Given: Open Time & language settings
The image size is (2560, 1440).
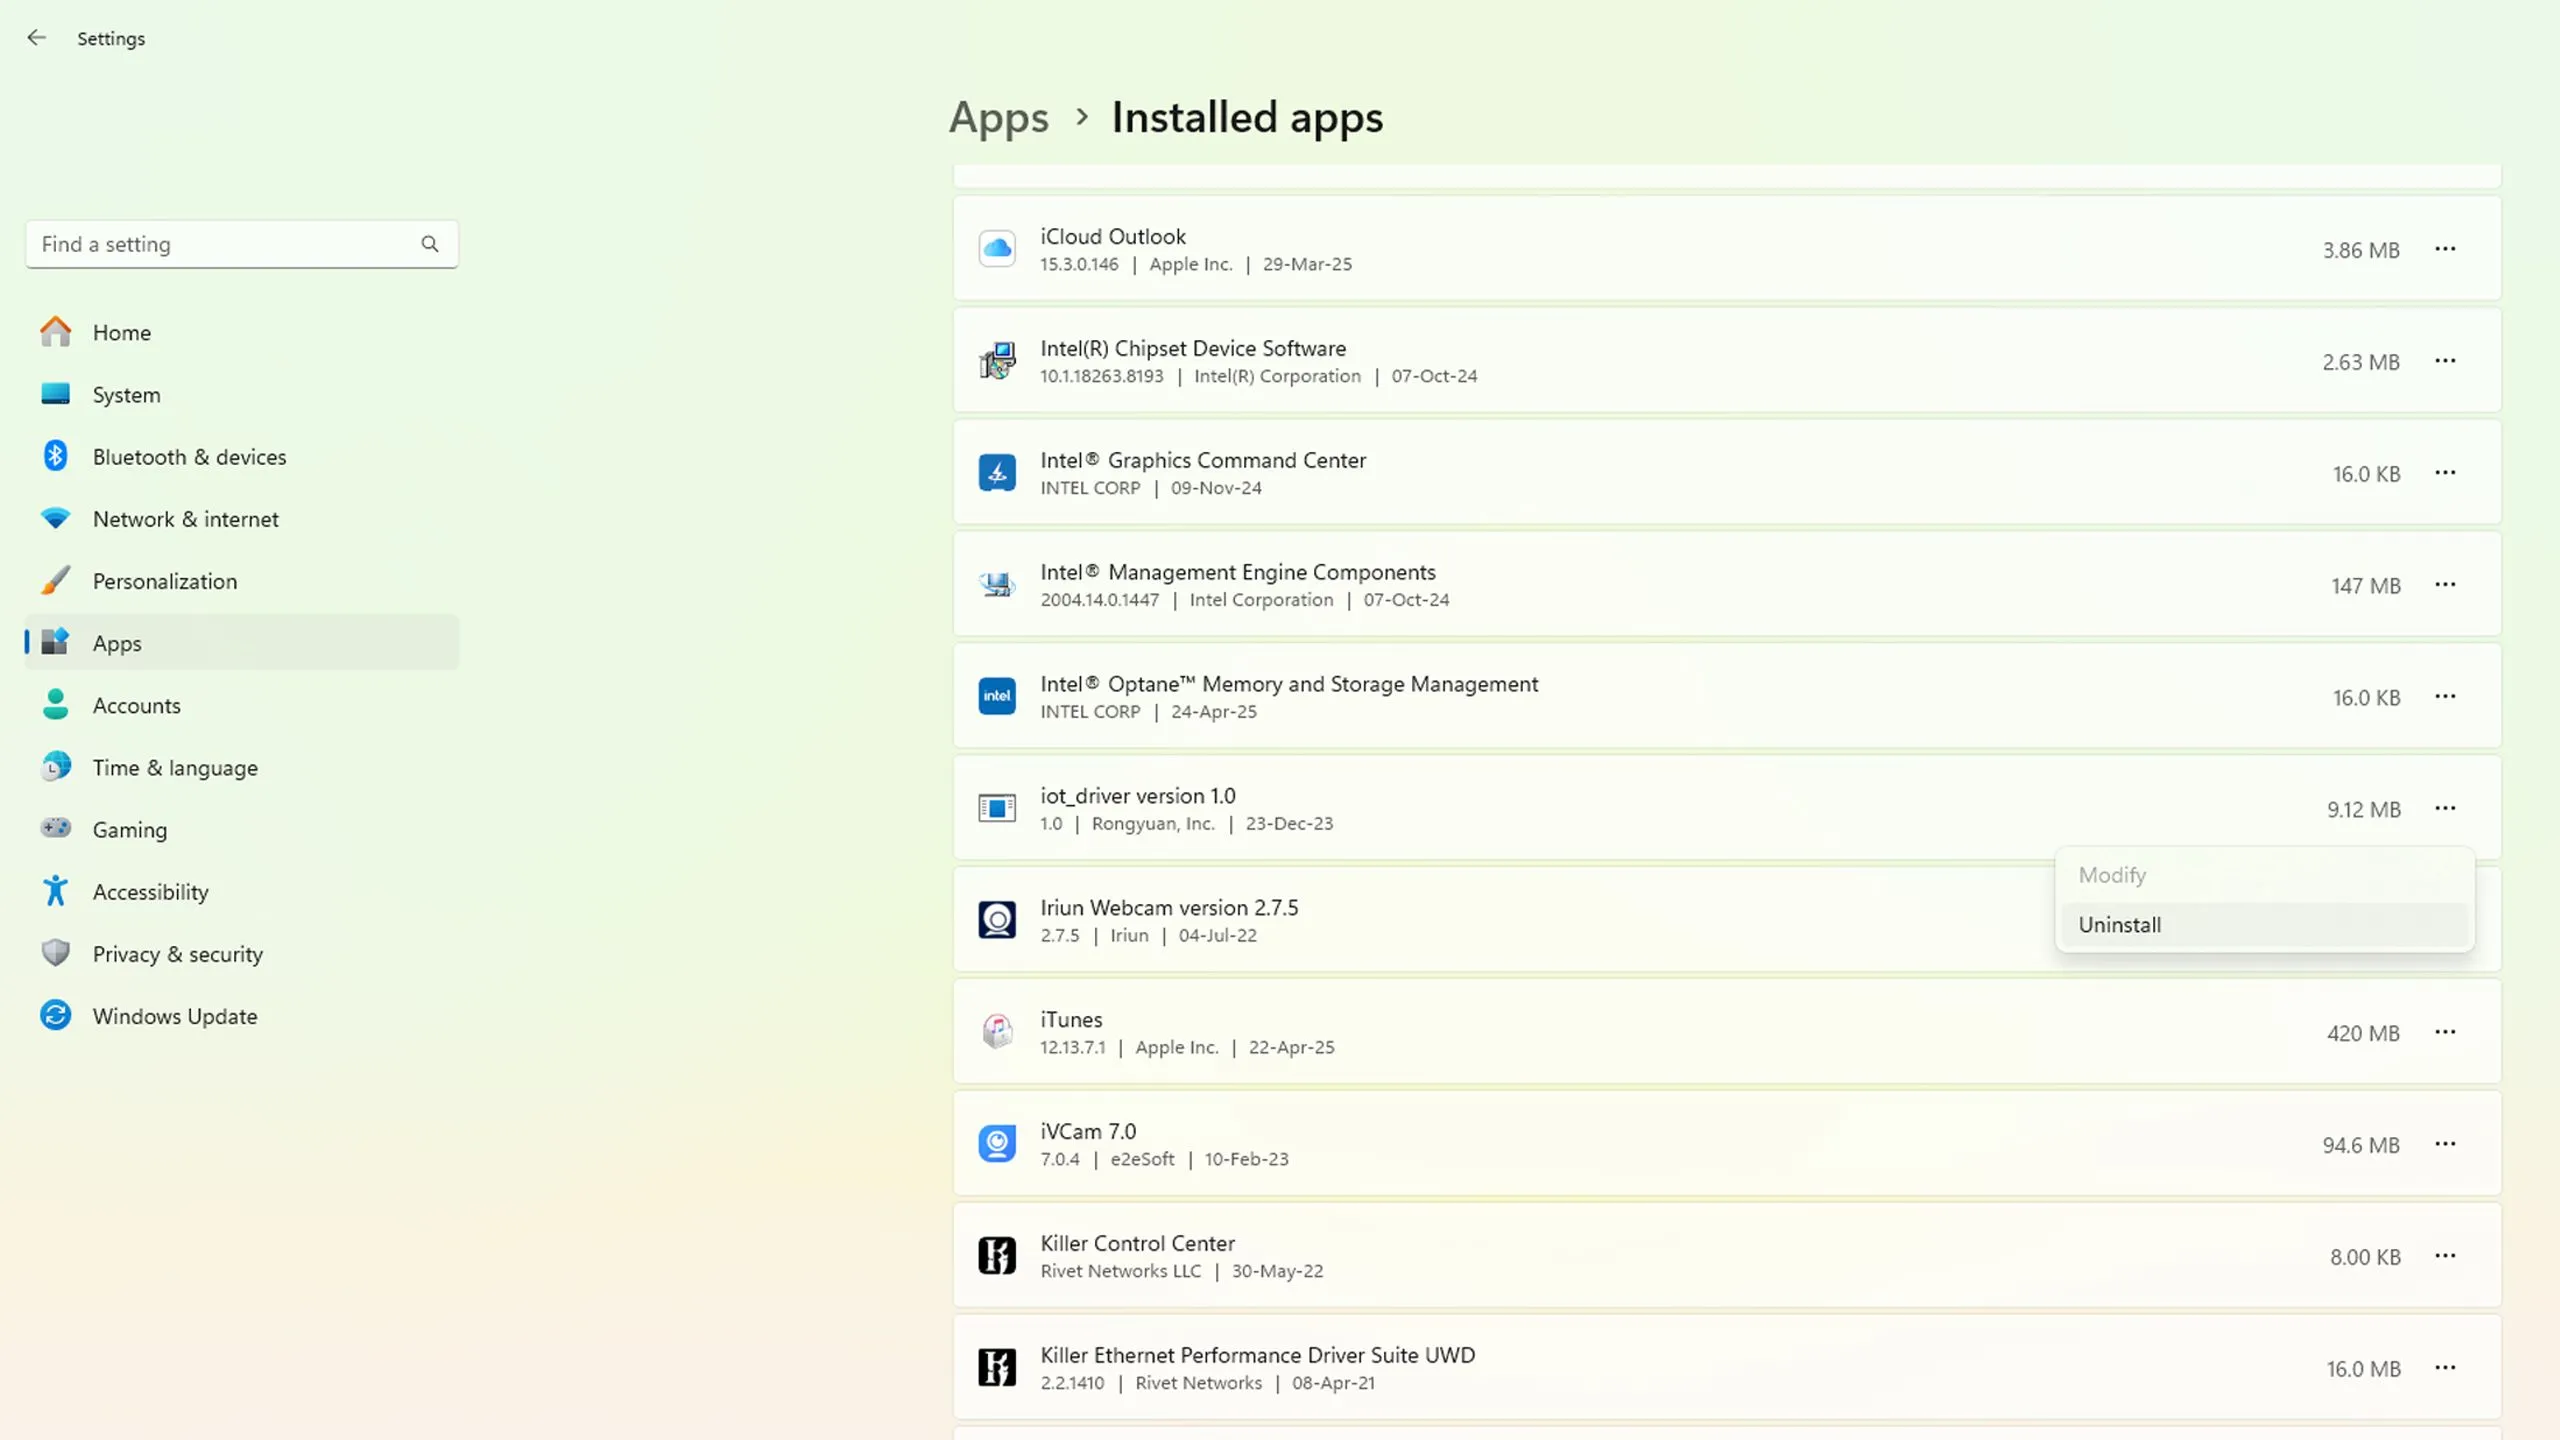Looking at the screenshot, I should 242,767.
